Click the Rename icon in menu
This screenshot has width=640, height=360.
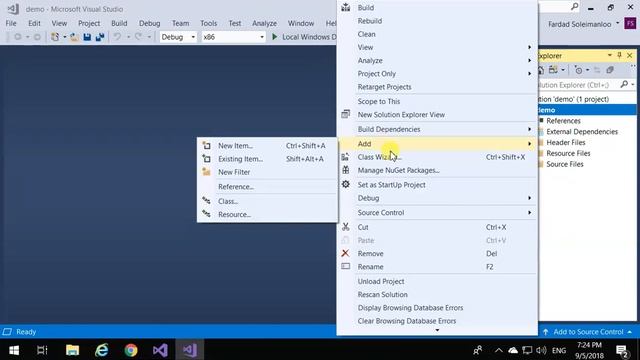coord(346,267)
